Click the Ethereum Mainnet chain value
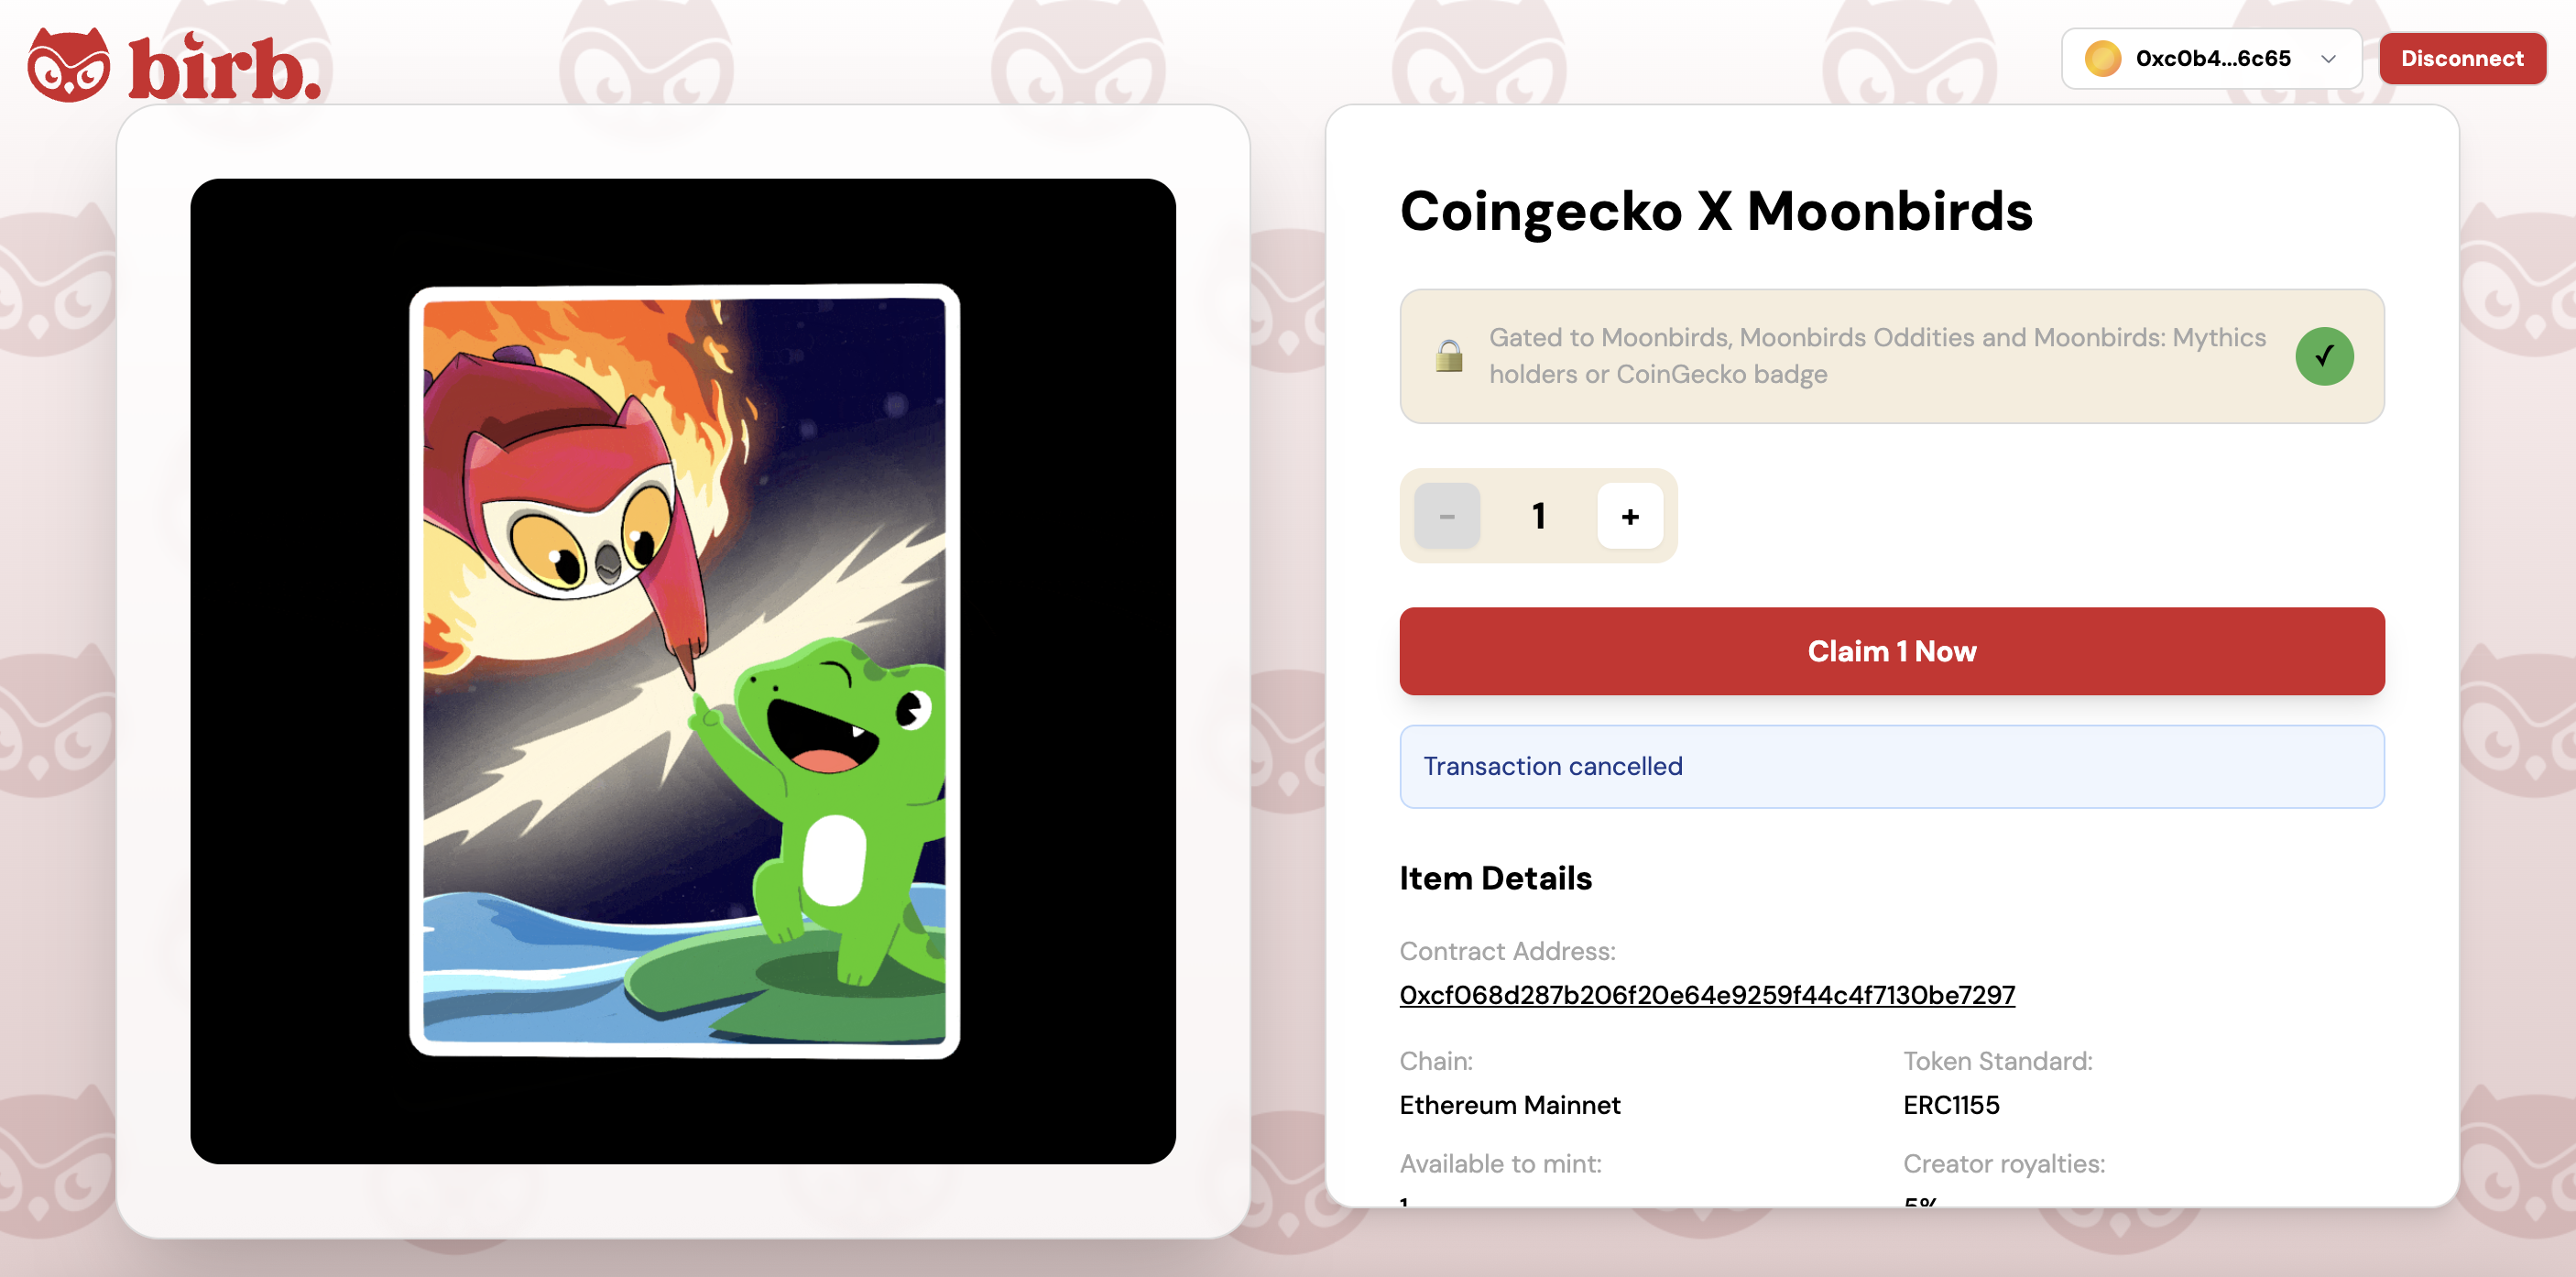Image resolution: width=2576 pixels, height=1277 pixels. [1509, 1105]
